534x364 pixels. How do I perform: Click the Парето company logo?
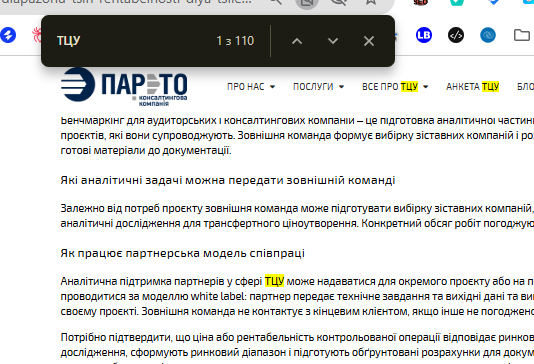pos(124,86)
